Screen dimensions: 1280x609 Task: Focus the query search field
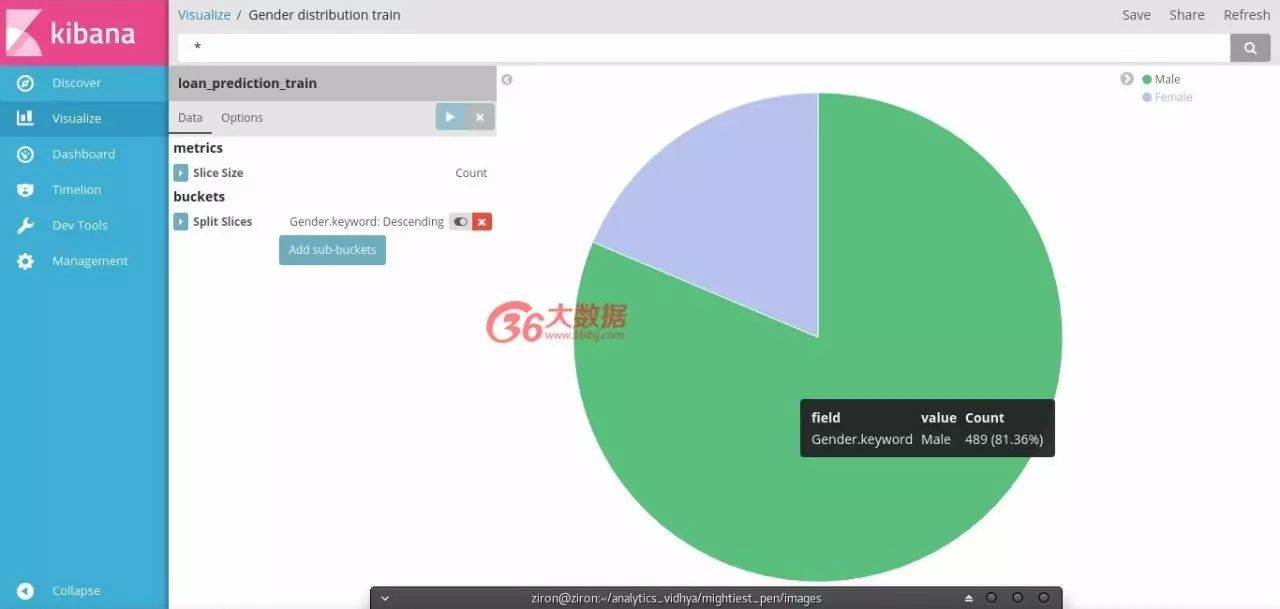click(x=704, y=47)
